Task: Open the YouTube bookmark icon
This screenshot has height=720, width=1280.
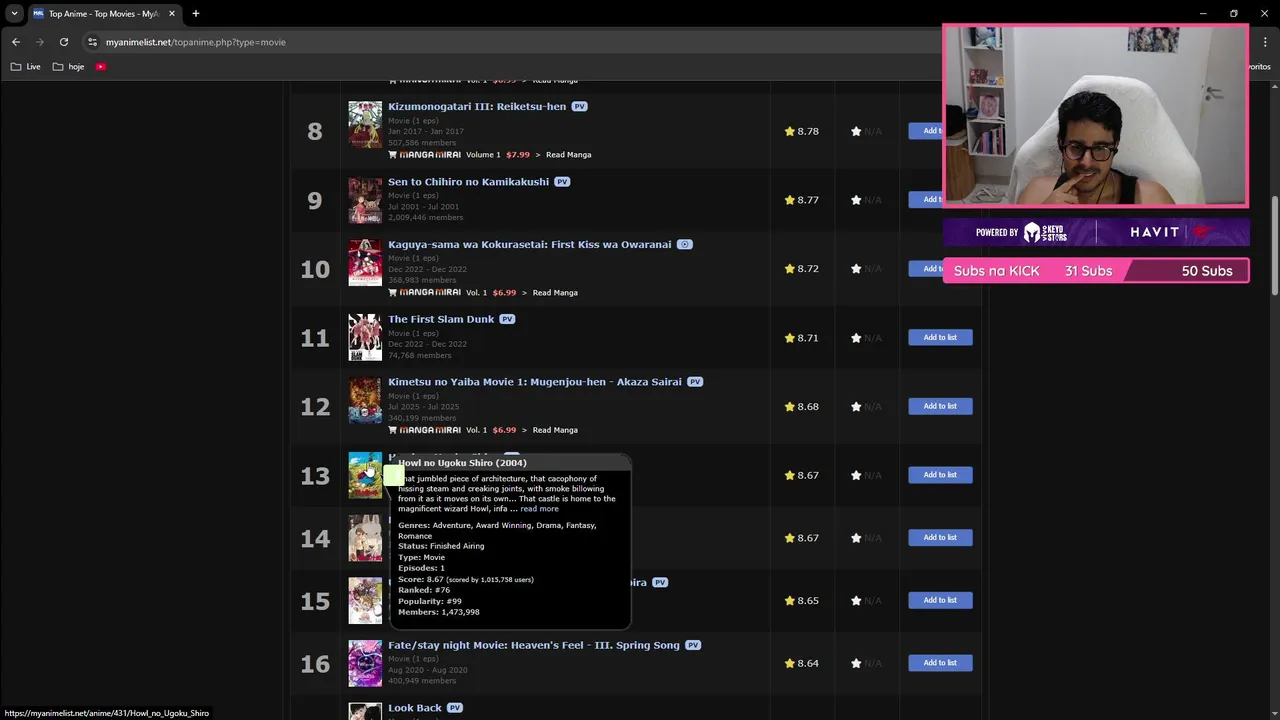Action: tap(101, 67)
